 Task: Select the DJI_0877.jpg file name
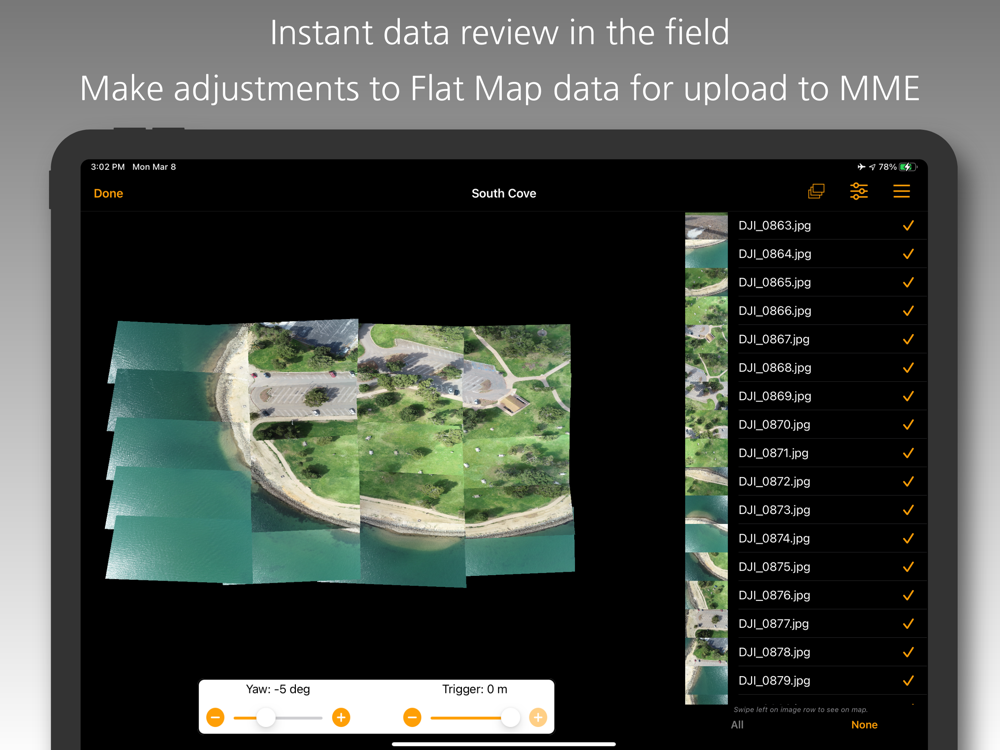pyautogui.click(x=774, y=624)
